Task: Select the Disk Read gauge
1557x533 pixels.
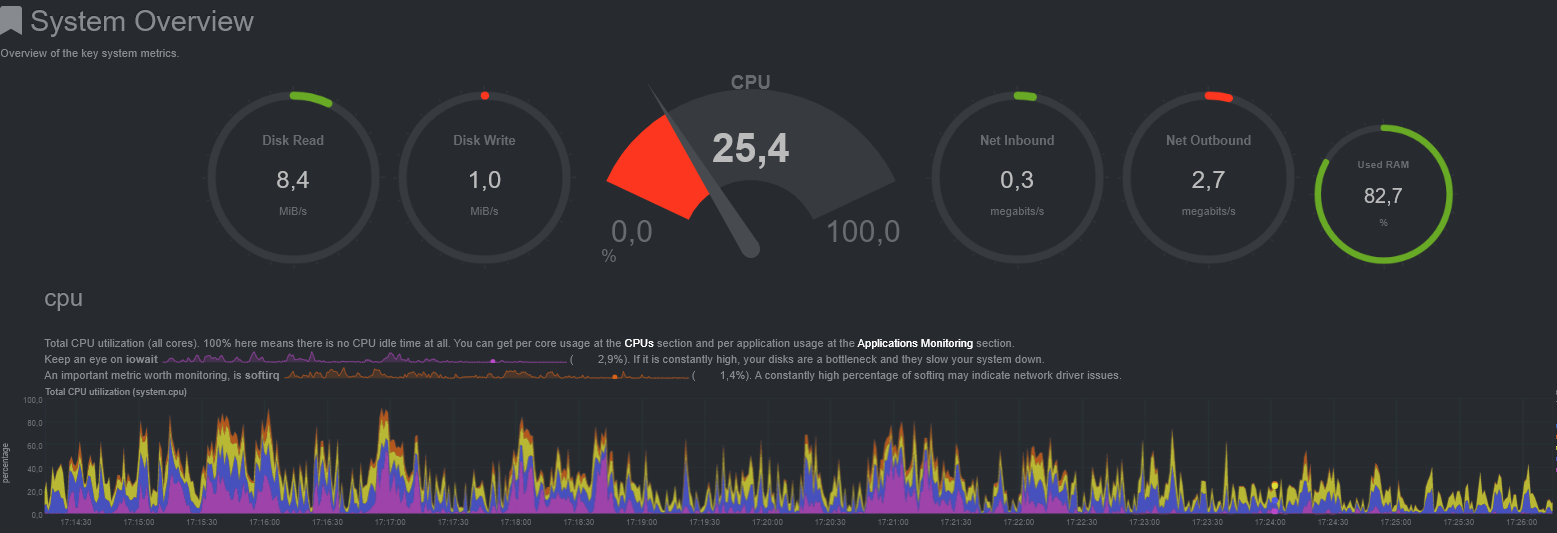Action: click(293, 176)
